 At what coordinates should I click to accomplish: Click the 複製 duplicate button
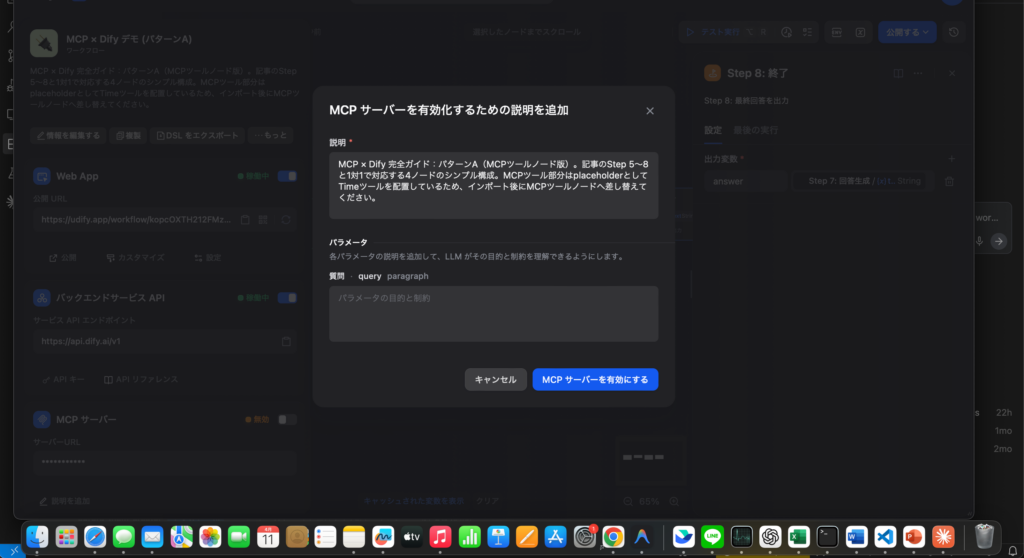tap(128, 135)
